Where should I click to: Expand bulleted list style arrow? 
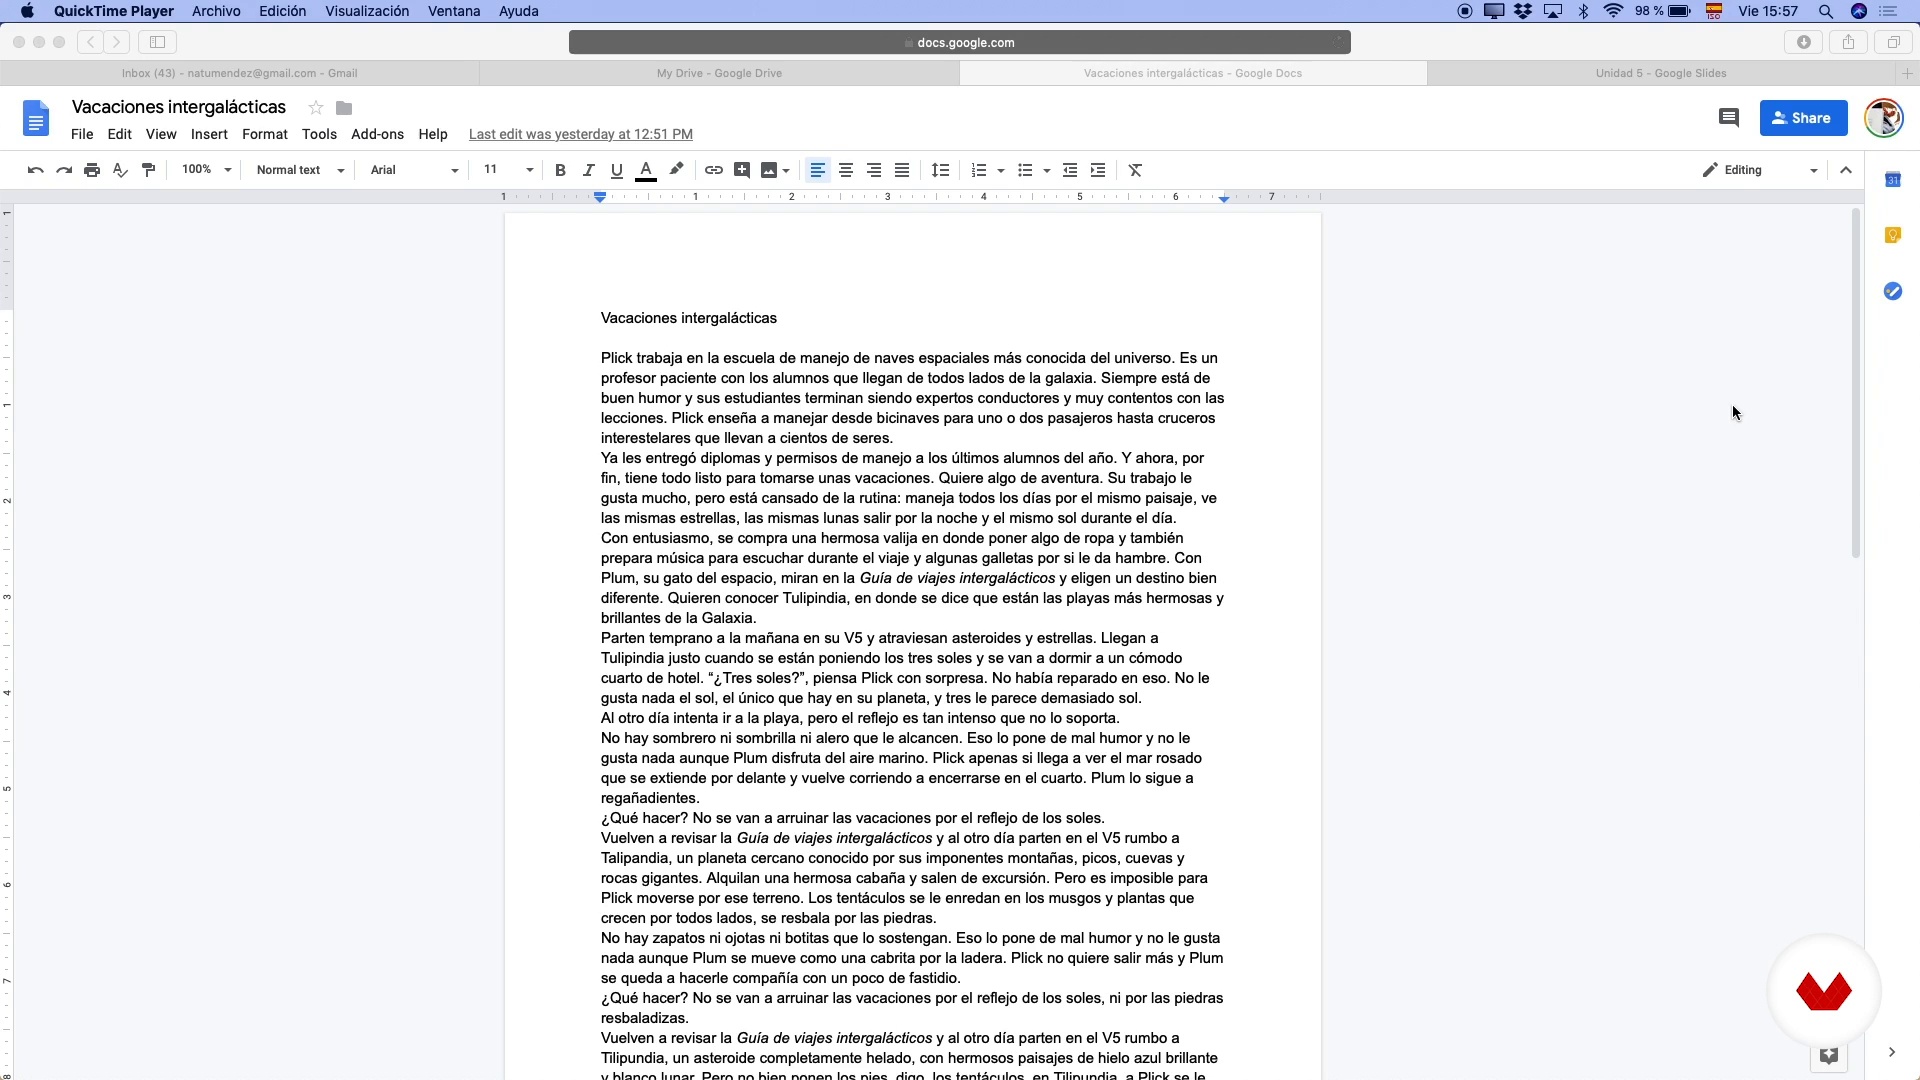click(x=1047, y=171)
